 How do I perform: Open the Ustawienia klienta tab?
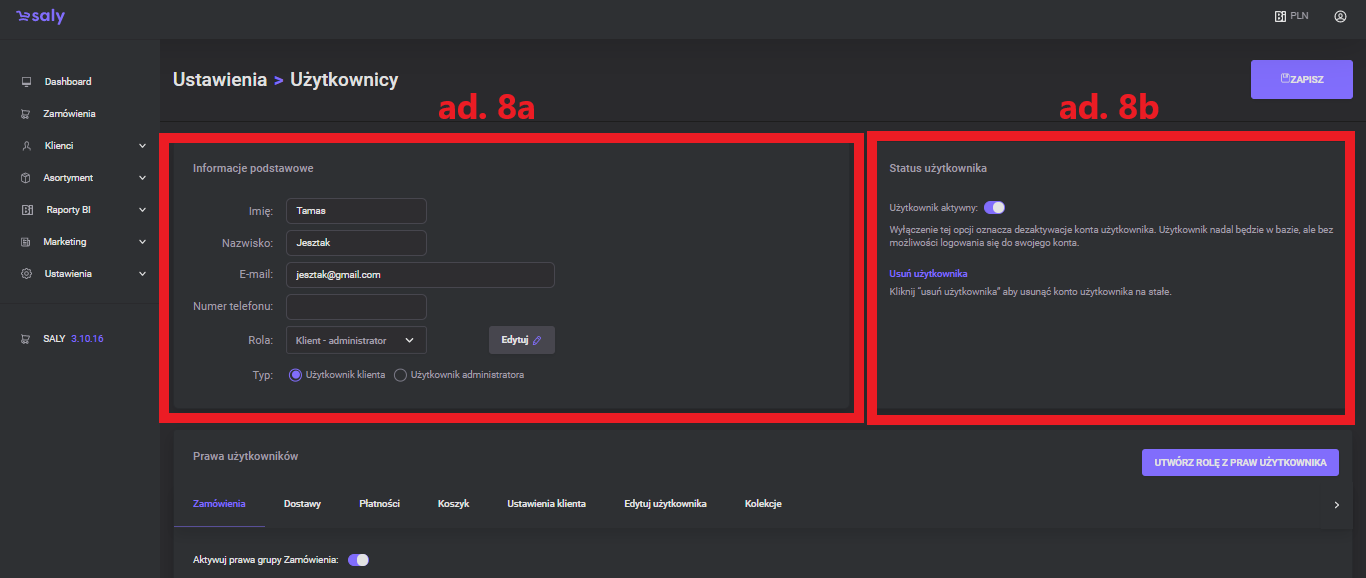(546, 504)
